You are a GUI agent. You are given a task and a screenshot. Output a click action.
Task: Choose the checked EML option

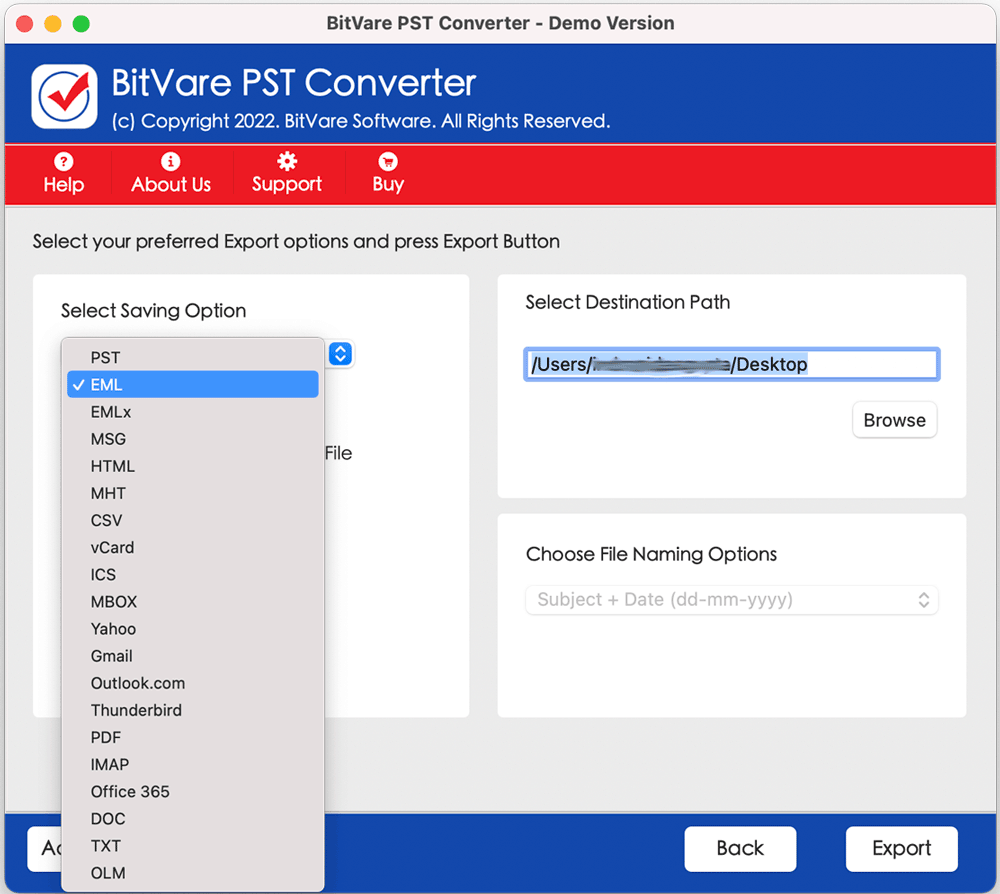106,385
